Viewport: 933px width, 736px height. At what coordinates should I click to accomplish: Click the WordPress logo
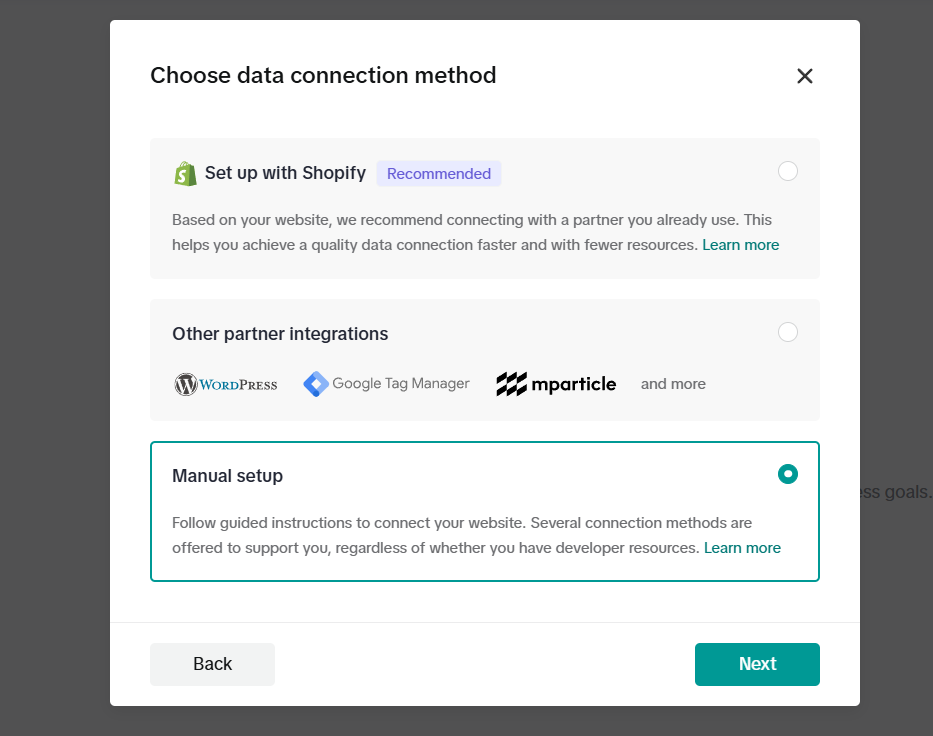(x=226, y=384)
